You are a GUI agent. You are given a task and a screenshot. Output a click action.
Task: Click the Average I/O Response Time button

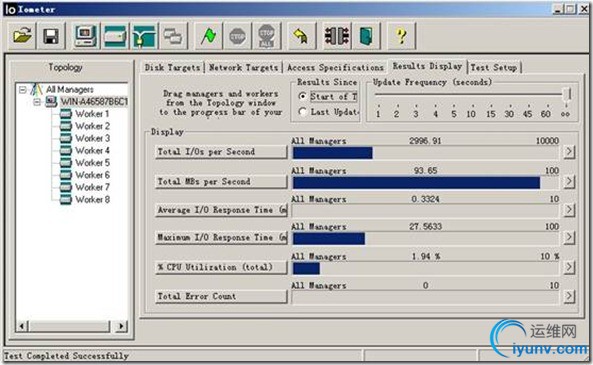click(221, 210)
